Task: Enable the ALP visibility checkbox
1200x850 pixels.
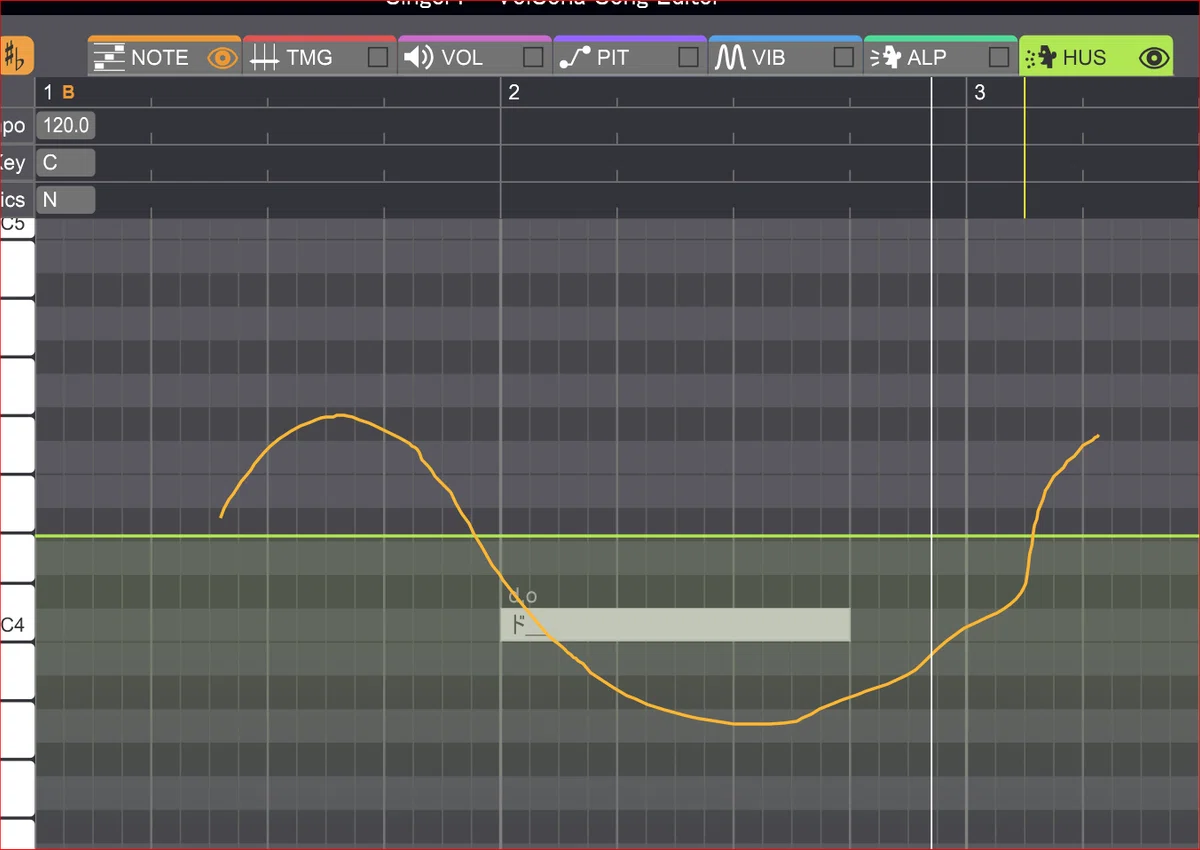Action: tap(998, 57)
